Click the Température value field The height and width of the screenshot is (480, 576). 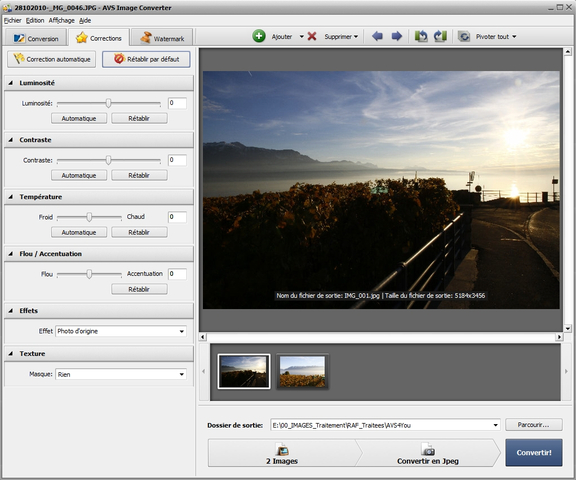click(x=177, y=217)
